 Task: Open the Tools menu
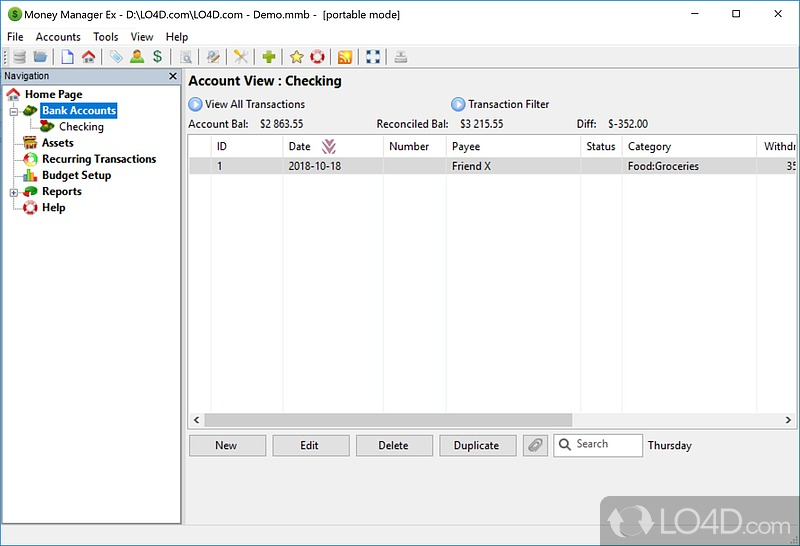(x=106, y=37)
